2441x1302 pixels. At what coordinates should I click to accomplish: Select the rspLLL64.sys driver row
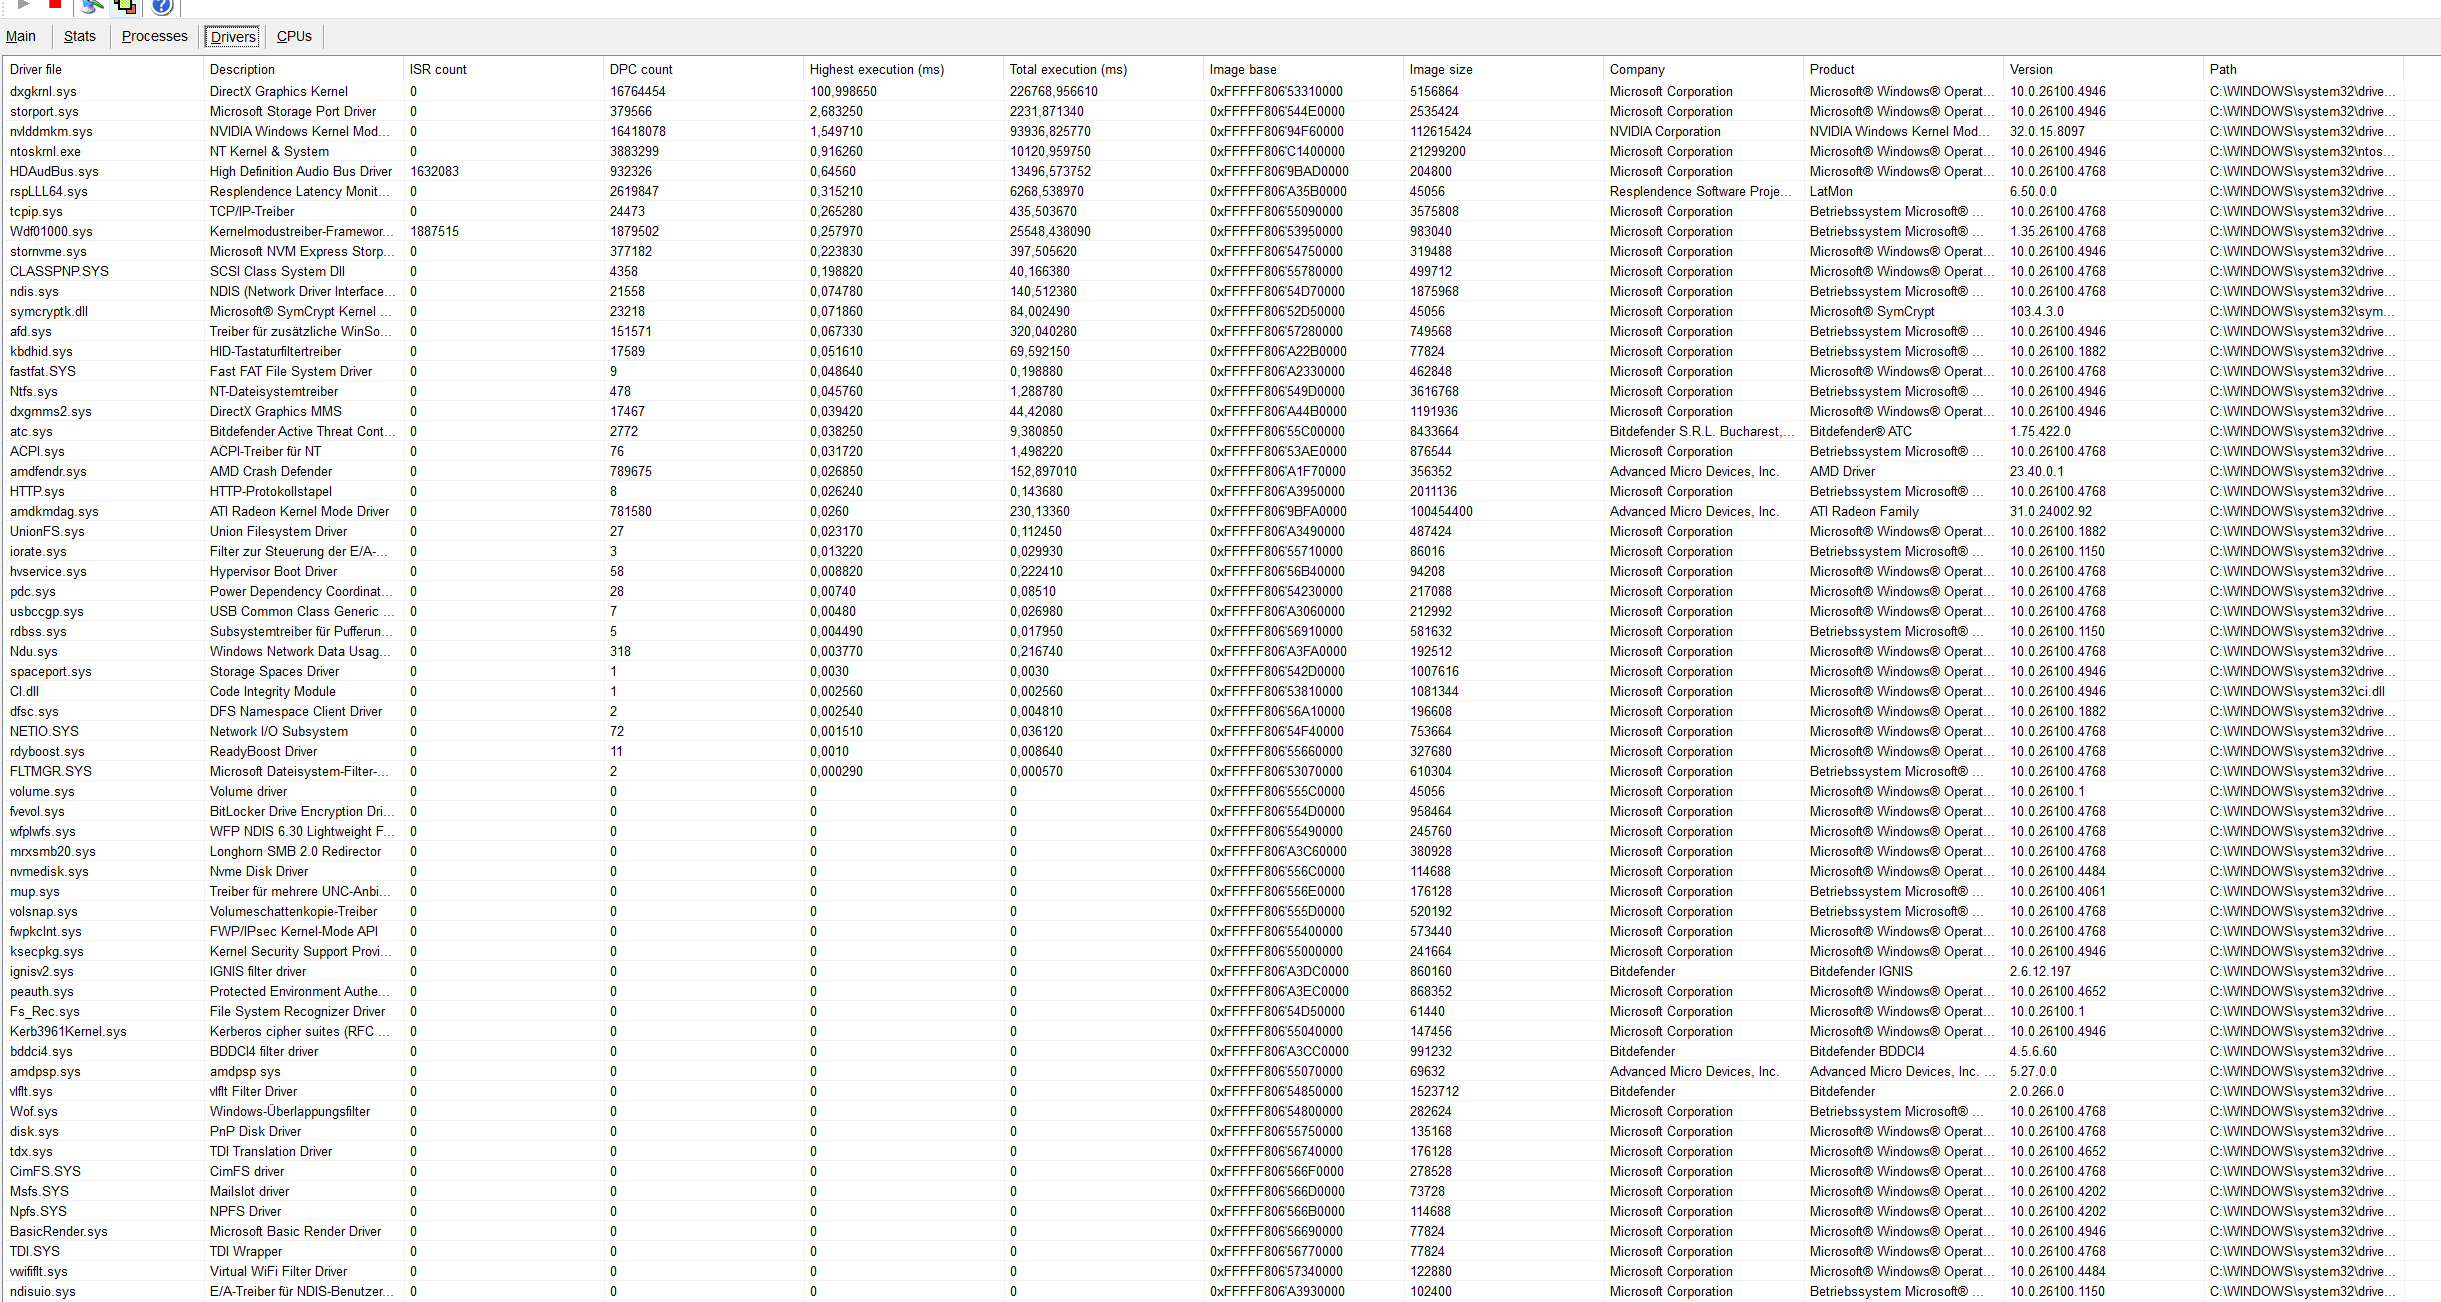(x=49, y=191)
